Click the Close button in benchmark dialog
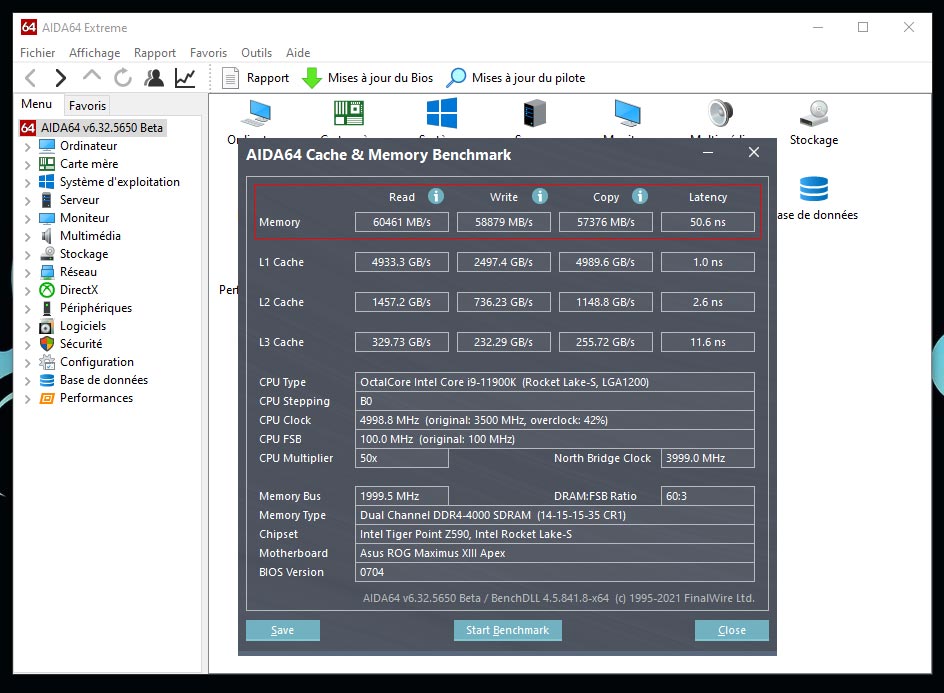Screen dimensions: 944x693 pos(731,630)
